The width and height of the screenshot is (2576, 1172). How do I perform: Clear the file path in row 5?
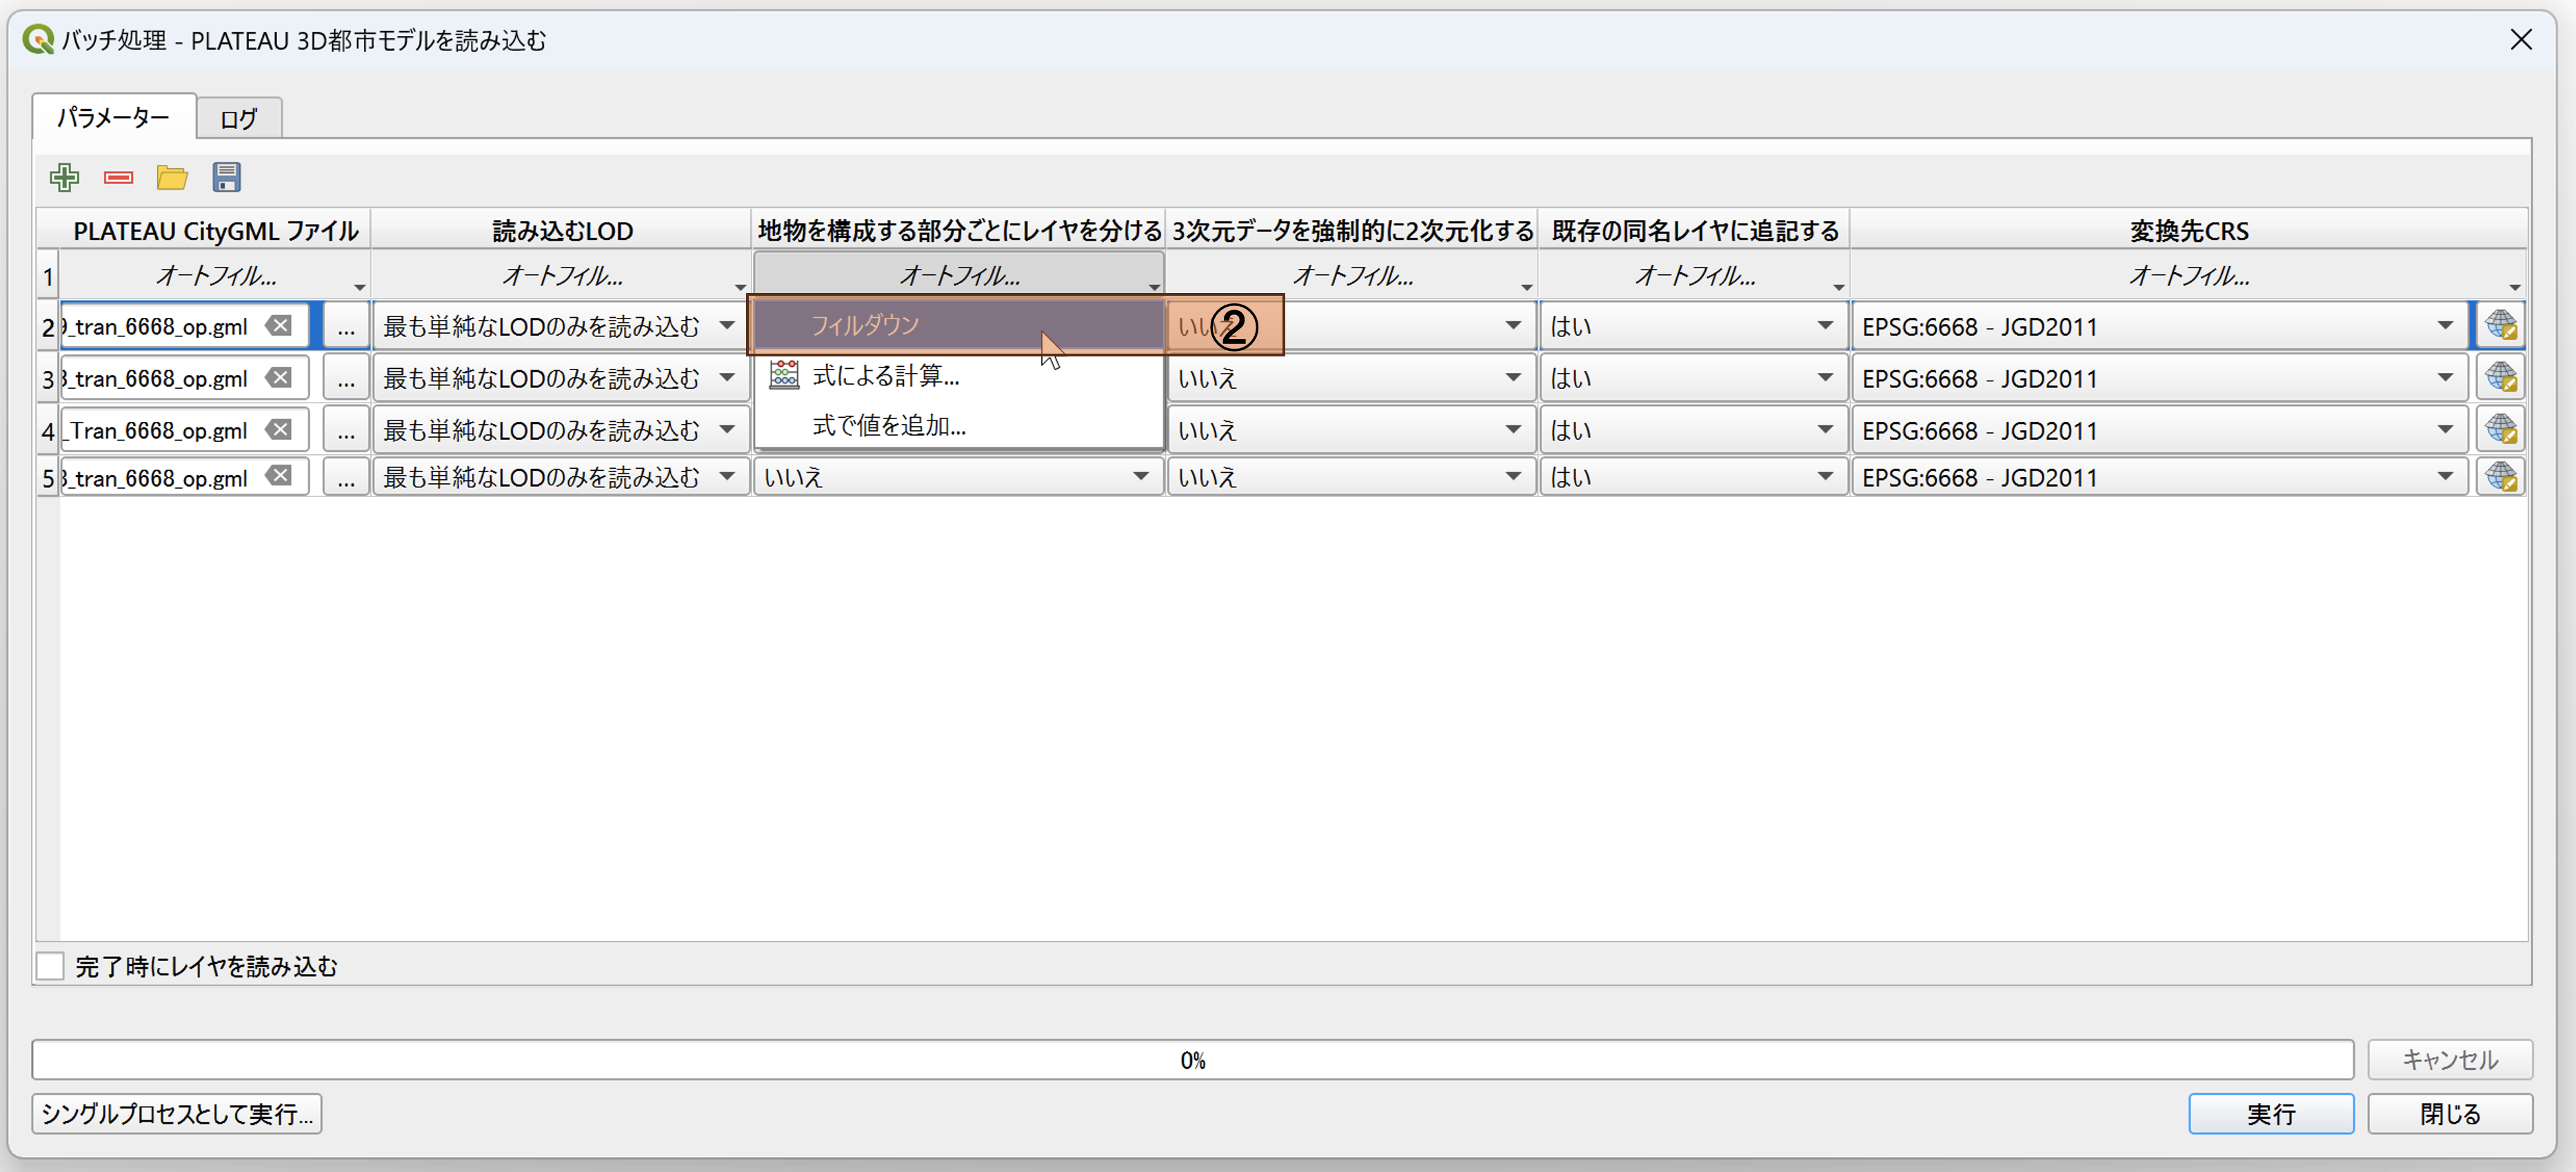pos(279,477)
